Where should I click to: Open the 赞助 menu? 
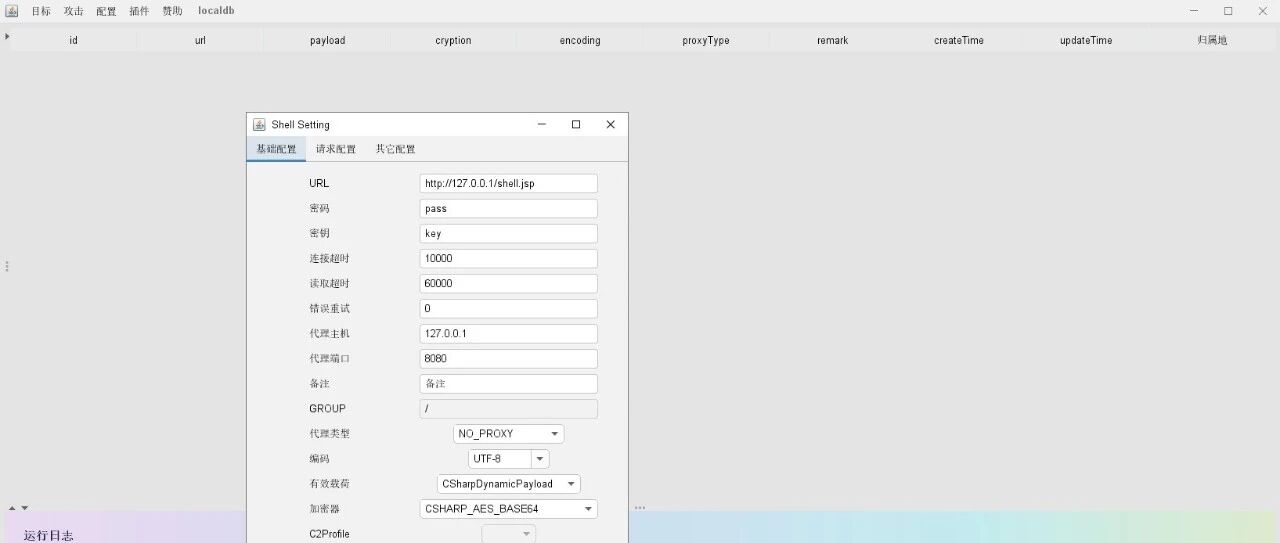click(x=172, y=11)
